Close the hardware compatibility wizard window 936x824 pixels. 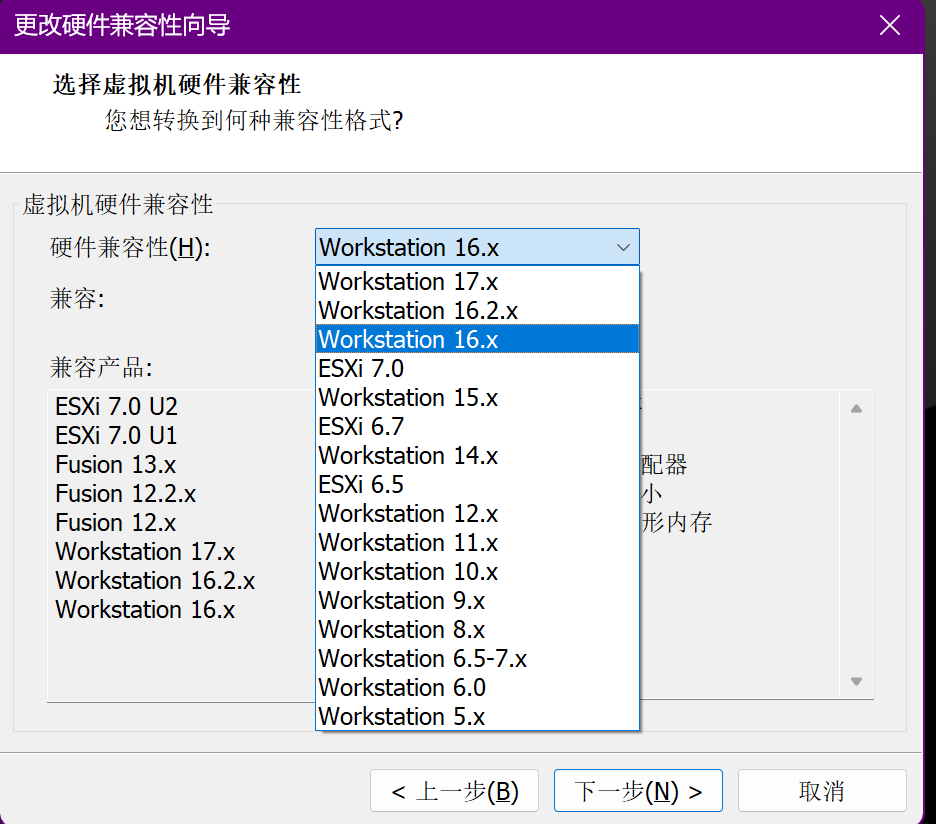pos(889,26)
